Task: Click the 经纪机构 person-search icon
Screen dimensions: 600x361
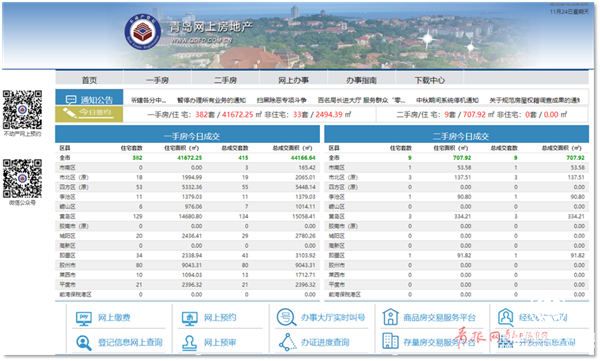Action: point(505,317)
